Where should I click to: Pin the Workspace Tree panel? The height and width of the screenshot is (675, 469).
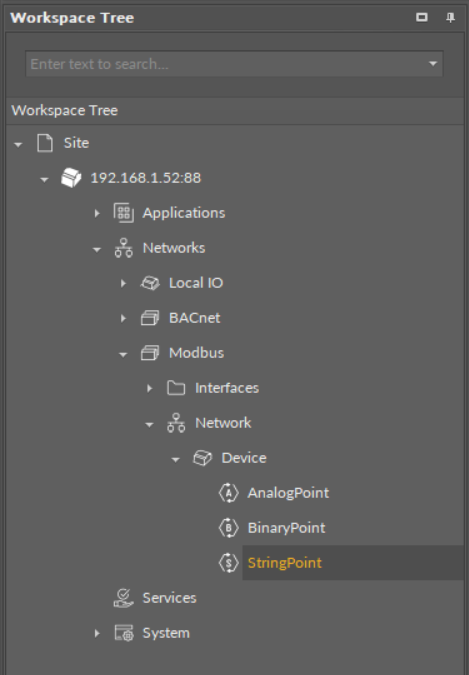tap(450, 17)
